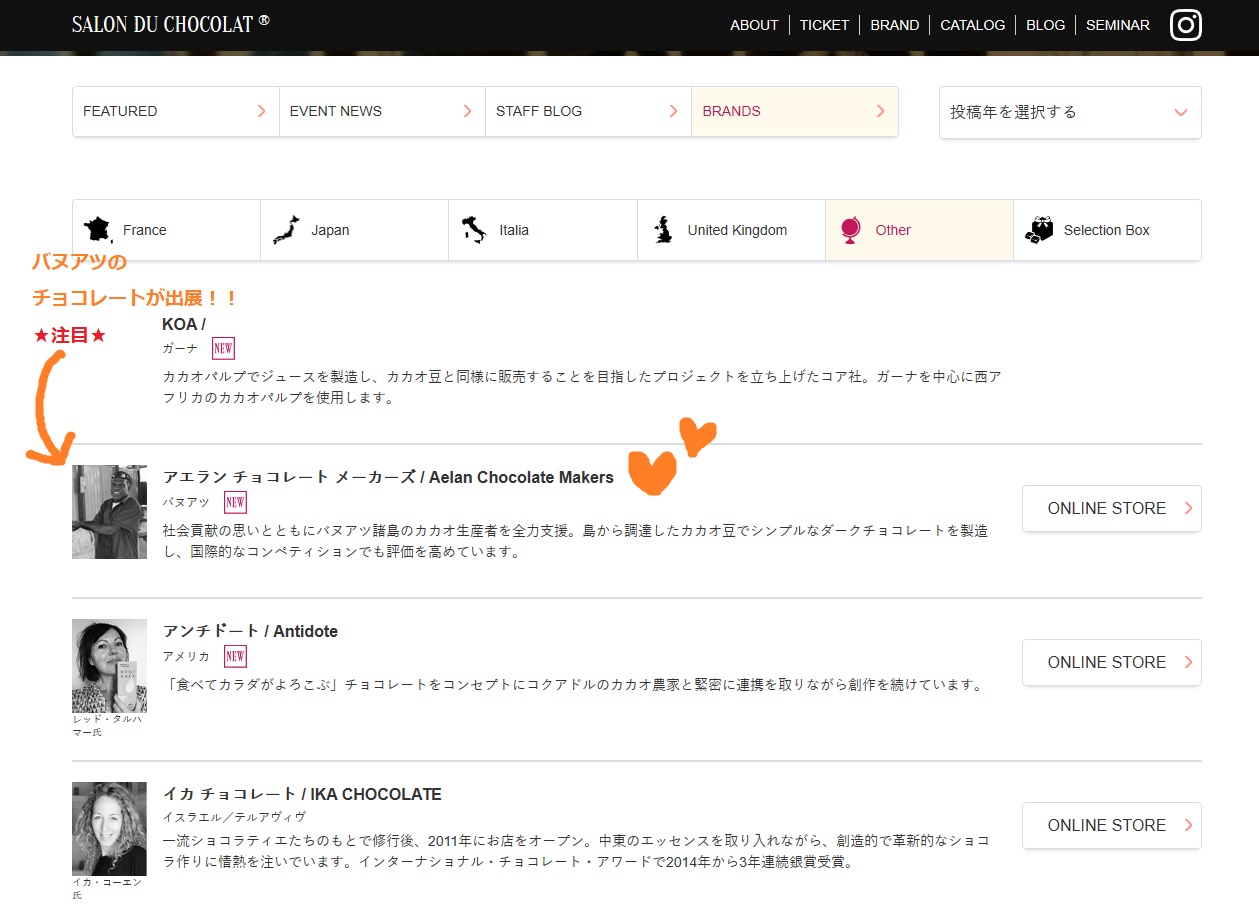Image resolution: width=1259 pixels, height=904 pixels.
Task: Switch to the FEATURED tab
Action: click(x=176, y=111)
